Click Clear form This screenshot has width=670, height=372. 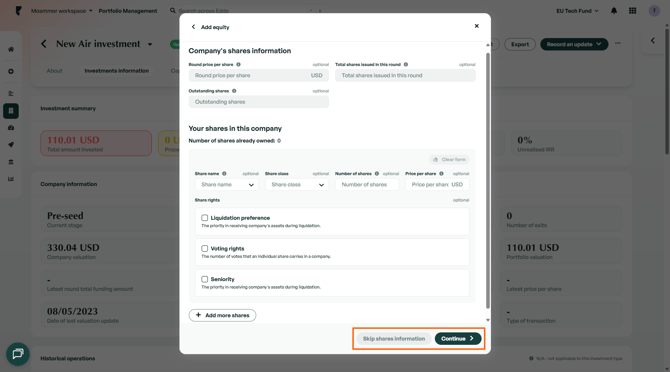point(449,160)
